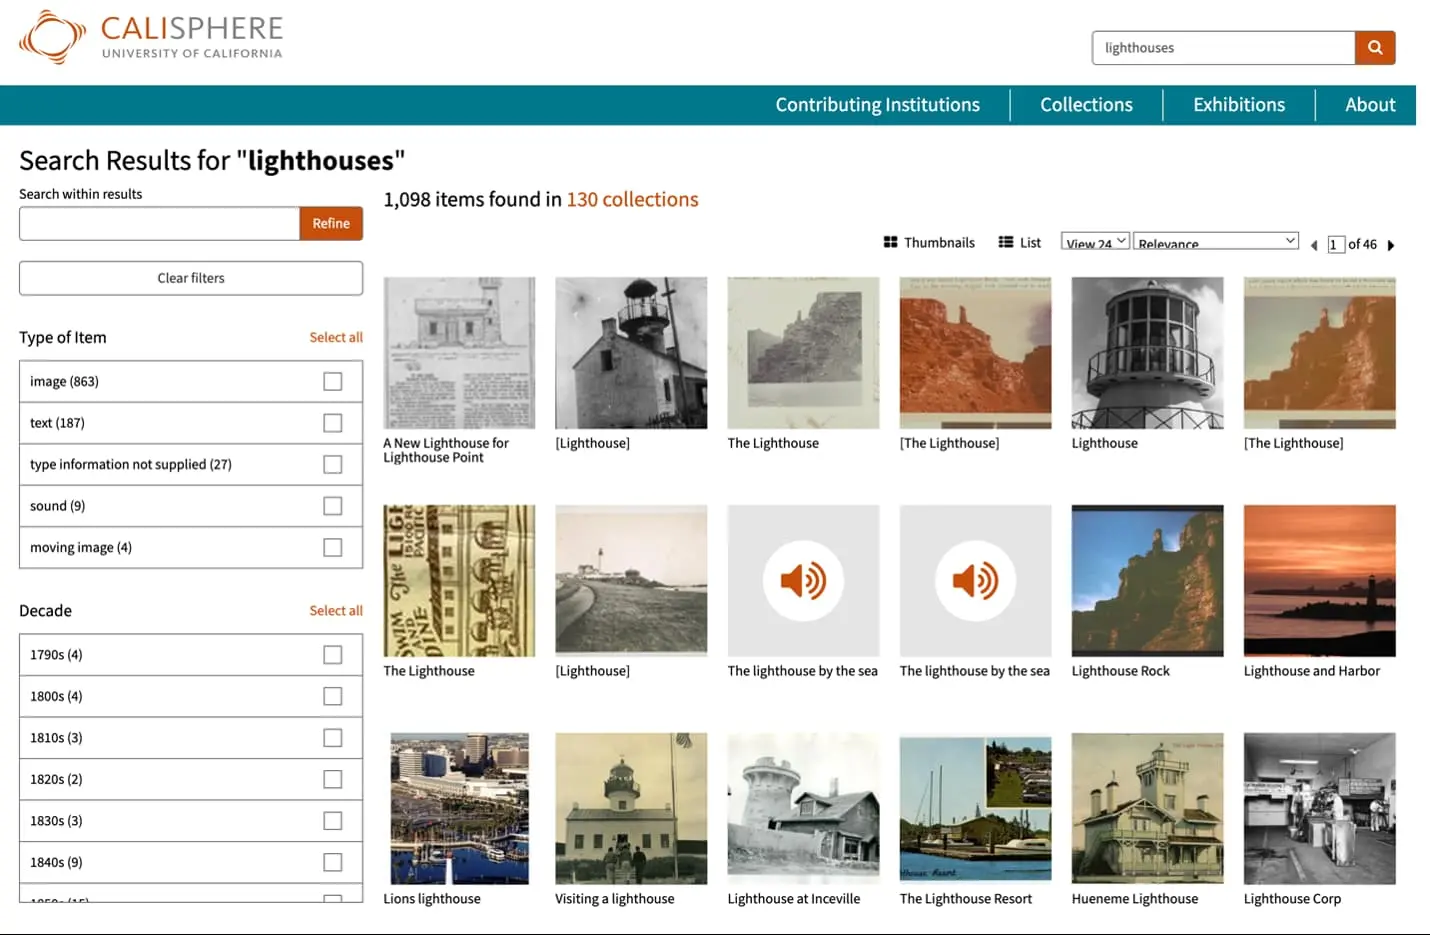The width and height of the screenshot is (1430, 935).
Task: Switch to List view icon
Action: [1006, 242]
